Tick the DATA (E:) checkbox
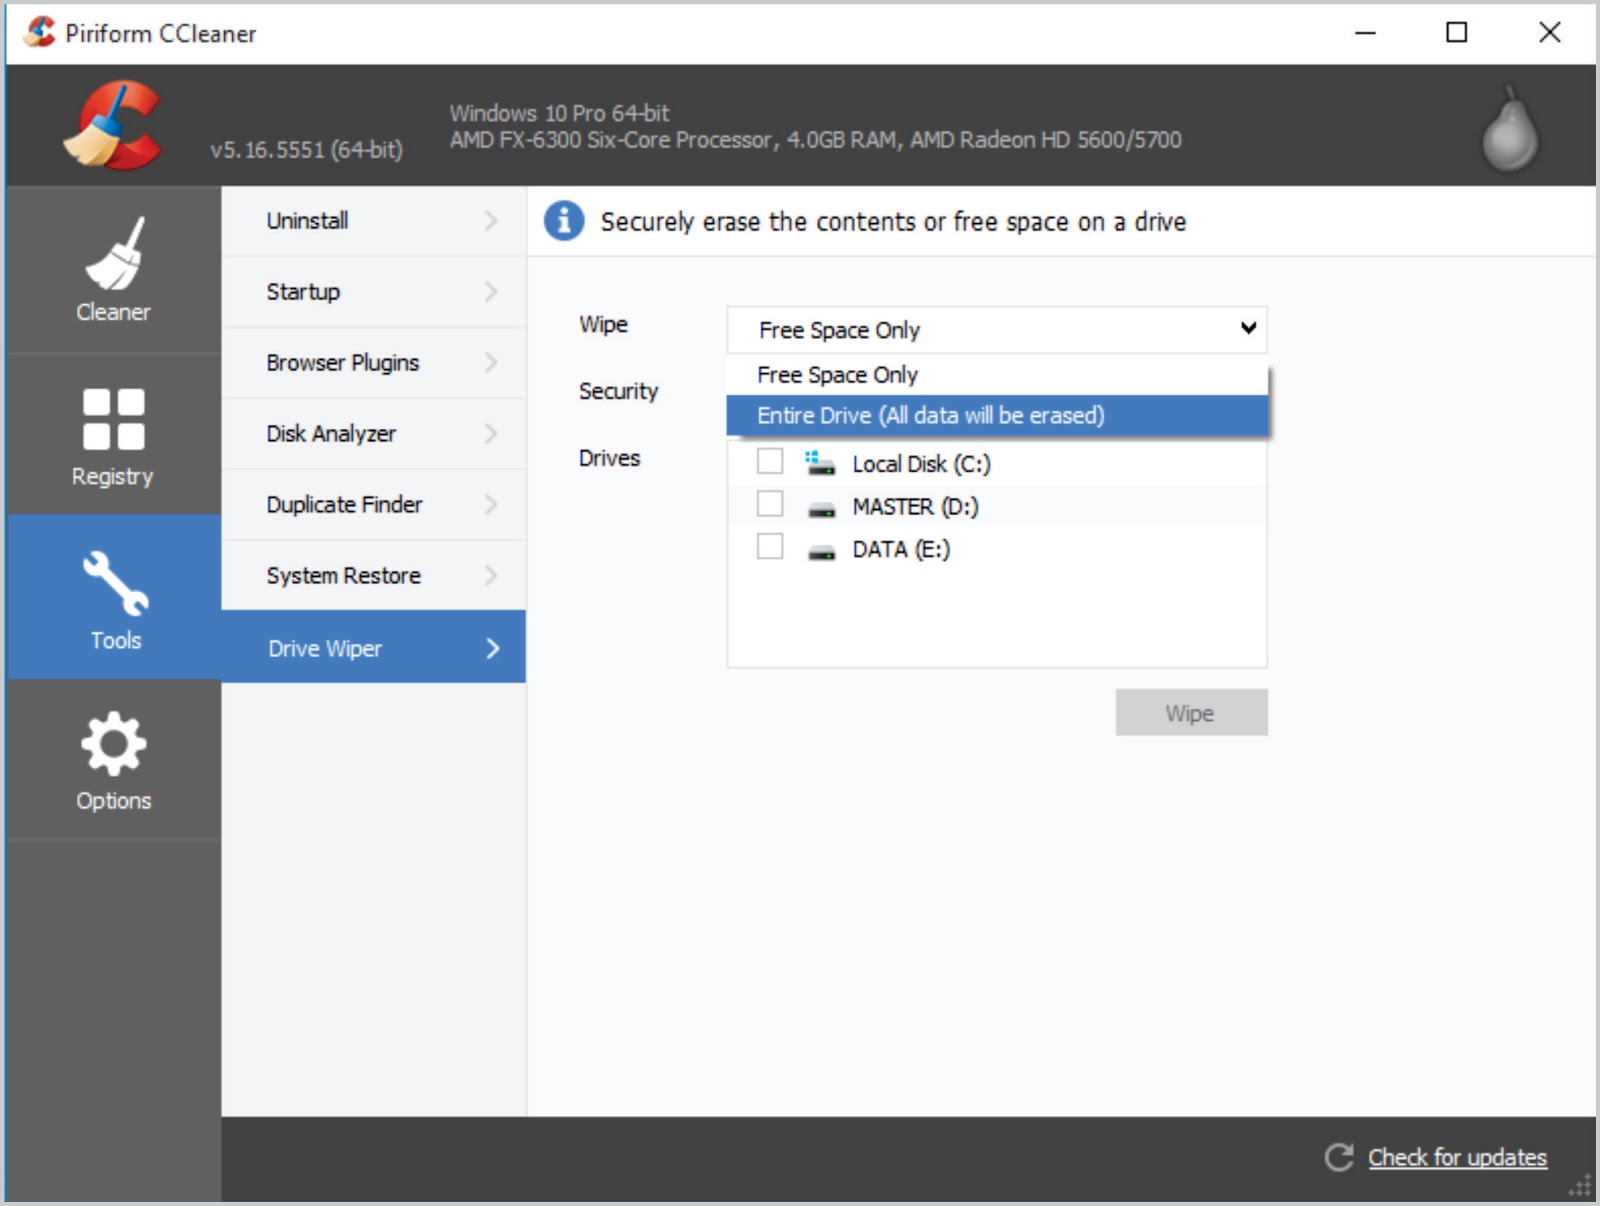 coord(770,546)
